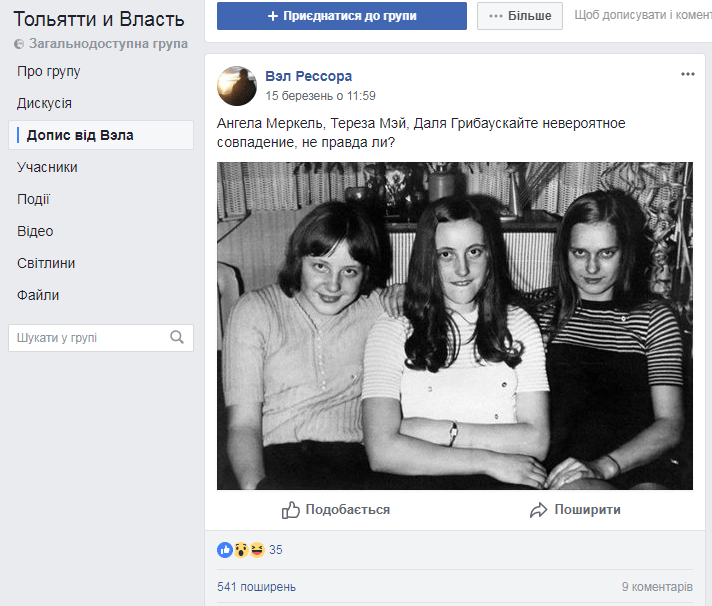This screenshot has width=712, height=606.
Task: Click the Шукати у групі search field
Action: click(x=88, y=338)
